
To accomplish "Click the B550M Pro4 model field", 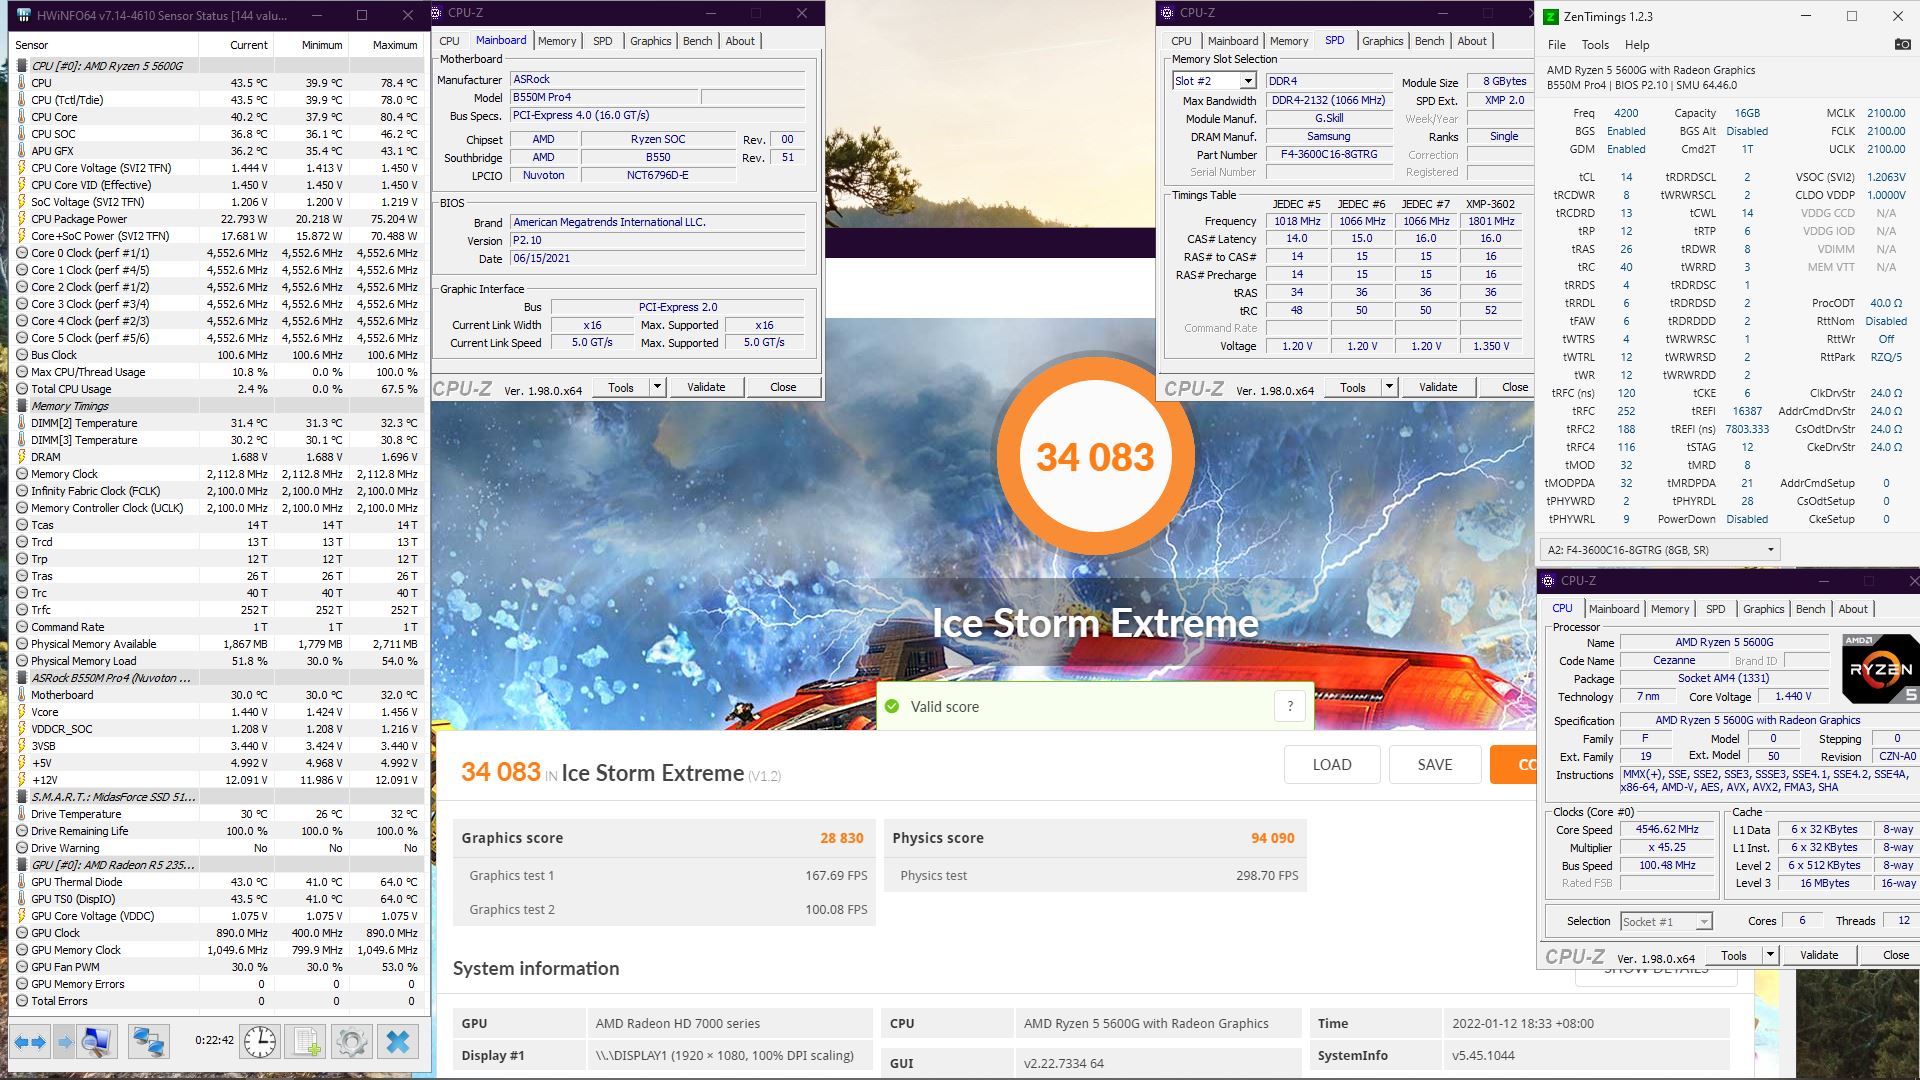I will [x=603, y=97].
